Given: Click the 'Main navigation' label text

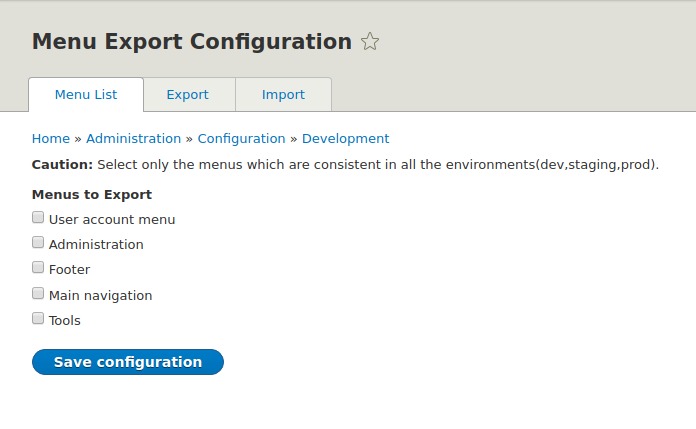Looking at the screenshot, I should [x=100, y=296].
